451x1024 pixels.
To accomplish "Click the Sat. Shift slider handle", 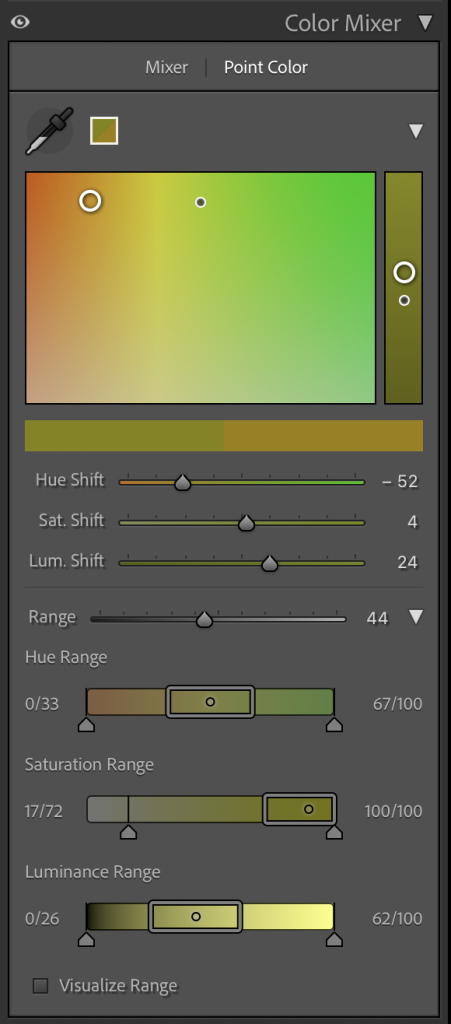I will click(246, 523).
